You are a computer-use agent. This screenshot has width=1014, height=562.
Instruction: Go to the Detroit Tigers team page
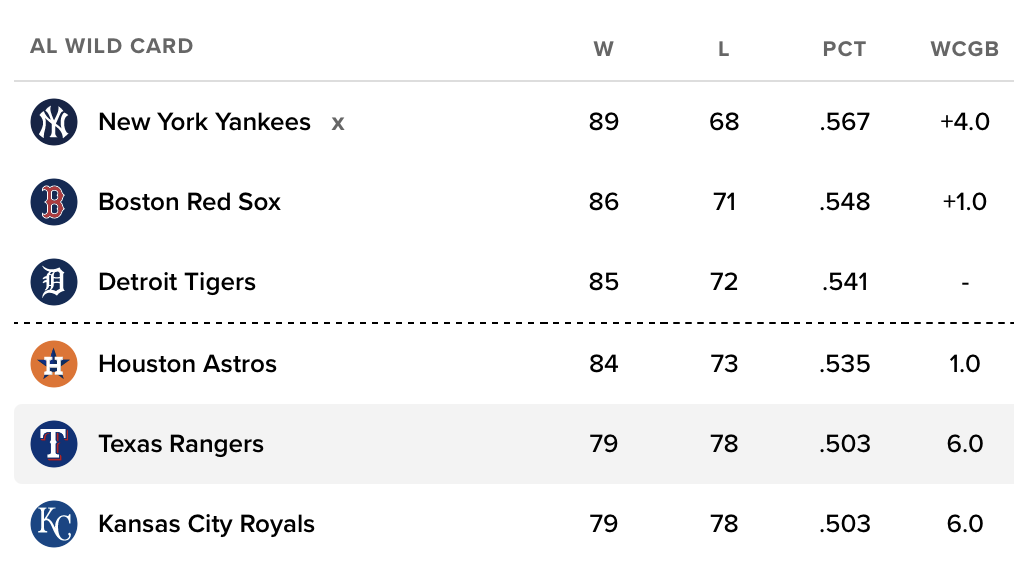(x=177, y=282)
